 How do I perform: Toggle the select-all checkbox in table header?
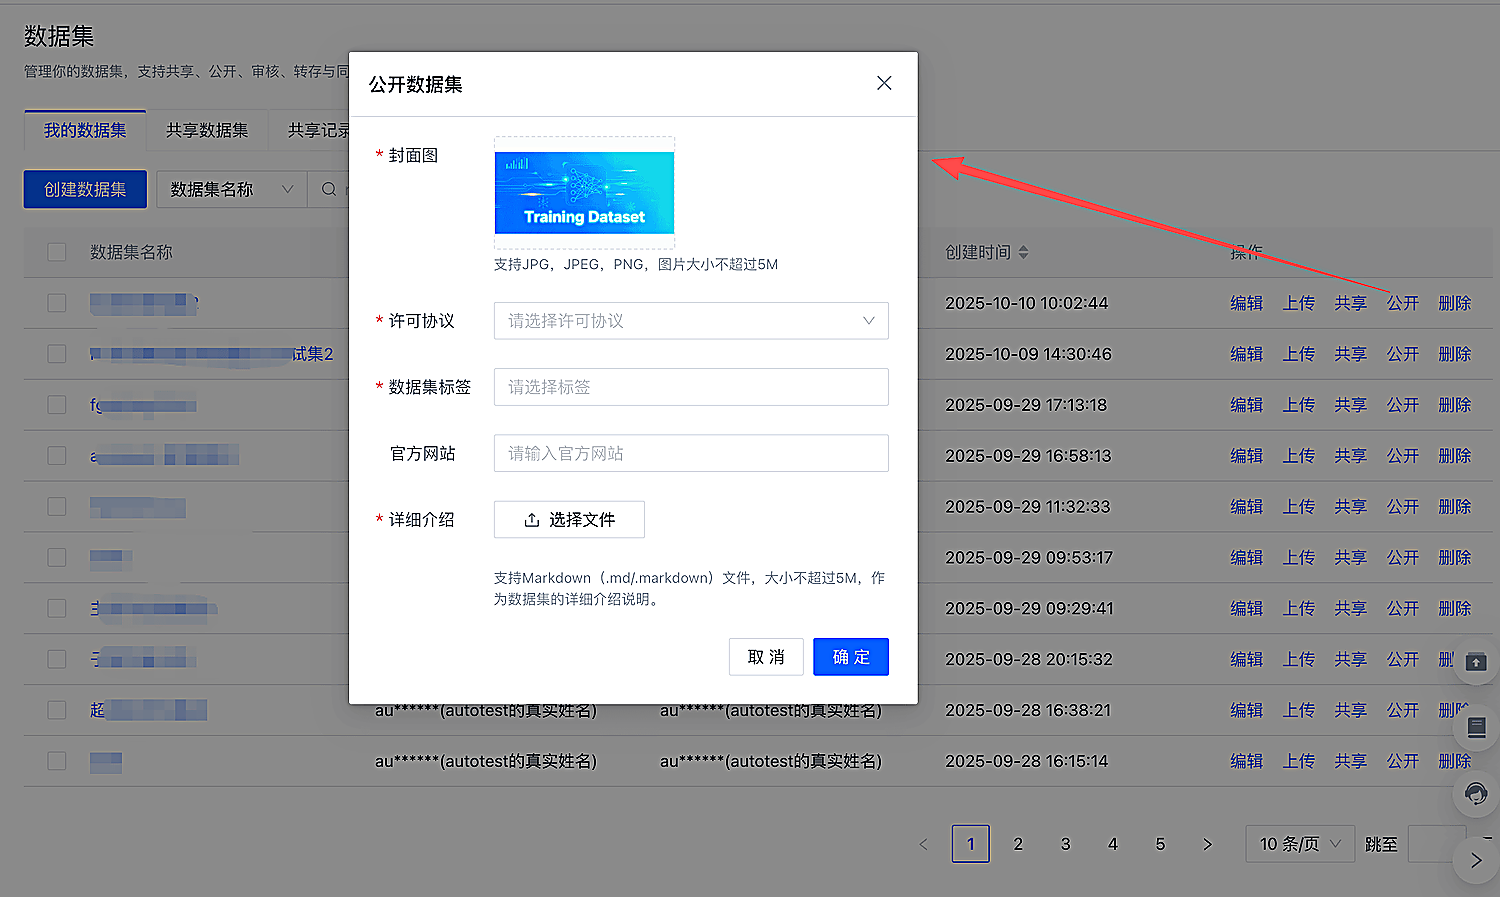(x=57, y=252)
